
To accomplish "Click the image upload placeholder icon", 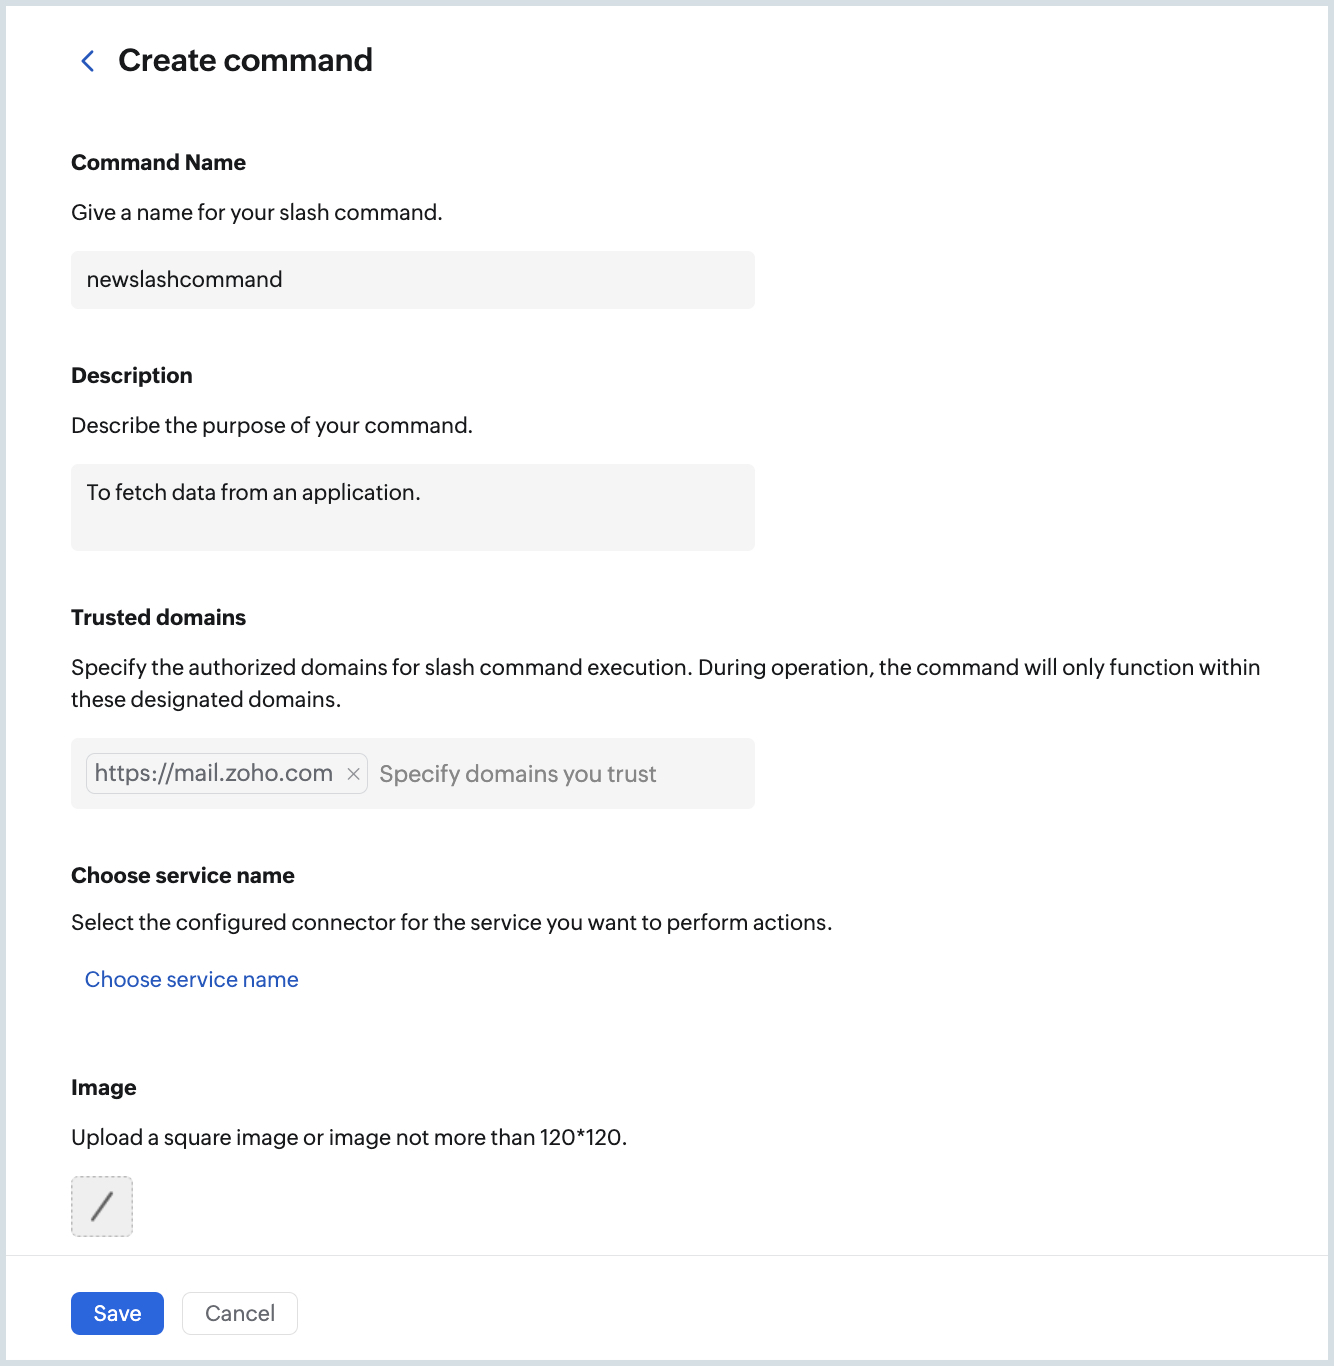I will coord(101,1207).
